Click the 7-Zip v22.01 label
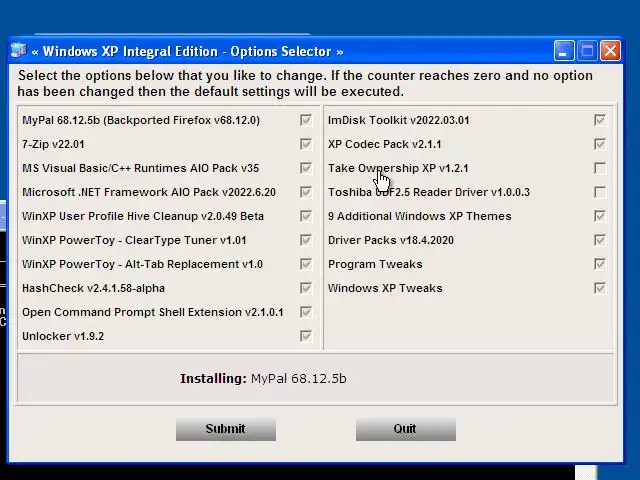640x480 pixels. coord(53,144)
